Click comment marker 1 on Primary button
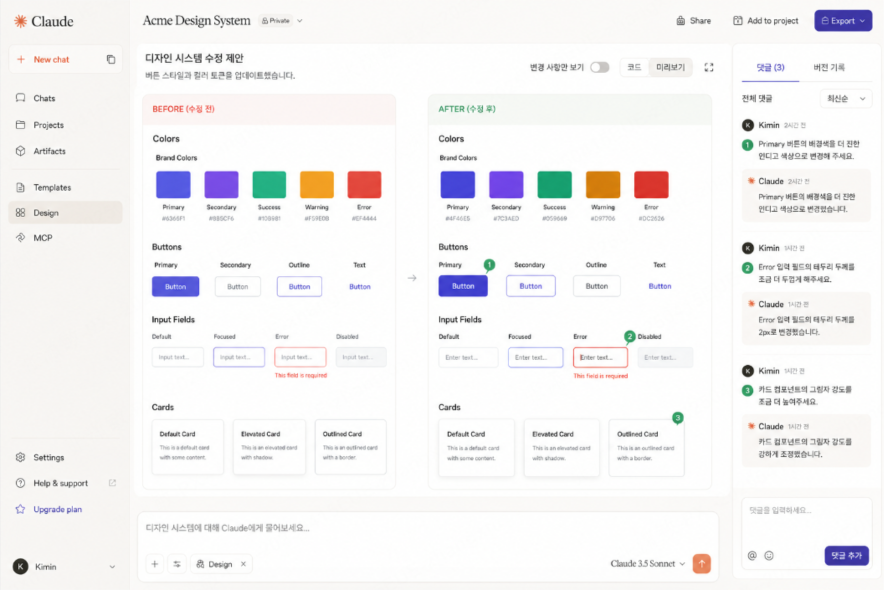The height and width of the screenshot is (590, 884). tap(489, 265)
